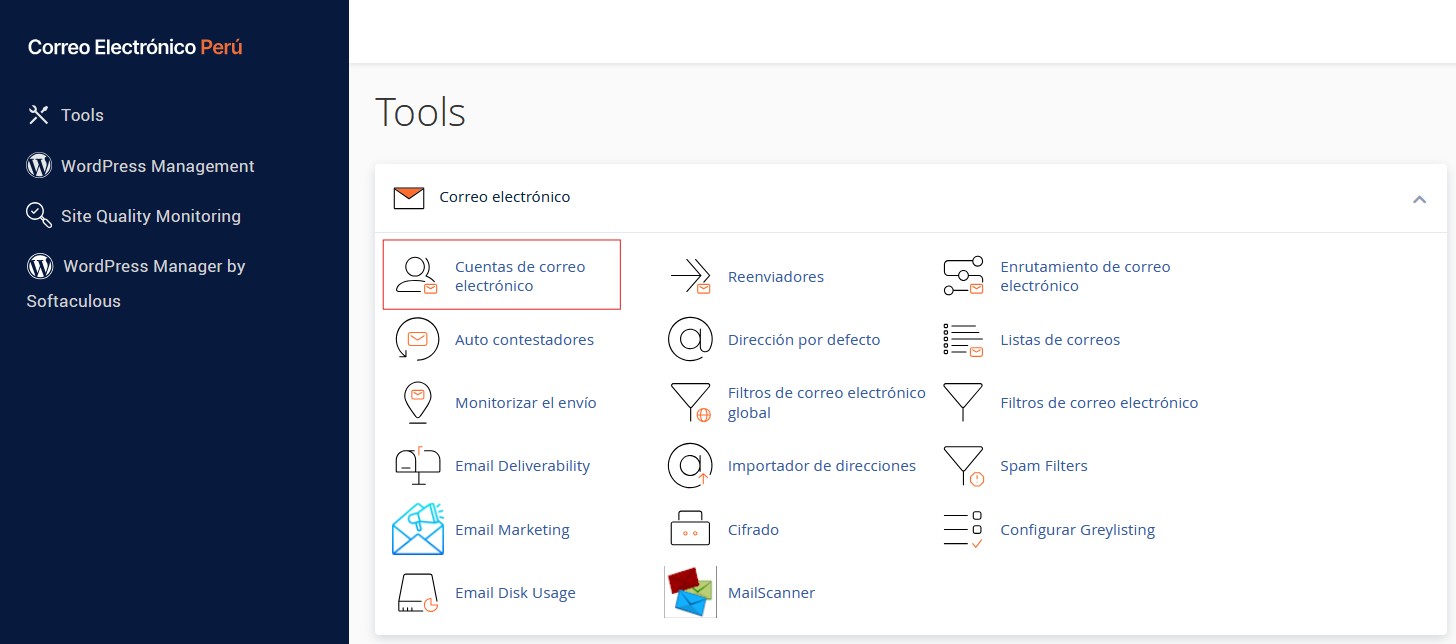Open the Email Disk Usage icon
This screenshot has height=644, width=1456.
point(417,593)
